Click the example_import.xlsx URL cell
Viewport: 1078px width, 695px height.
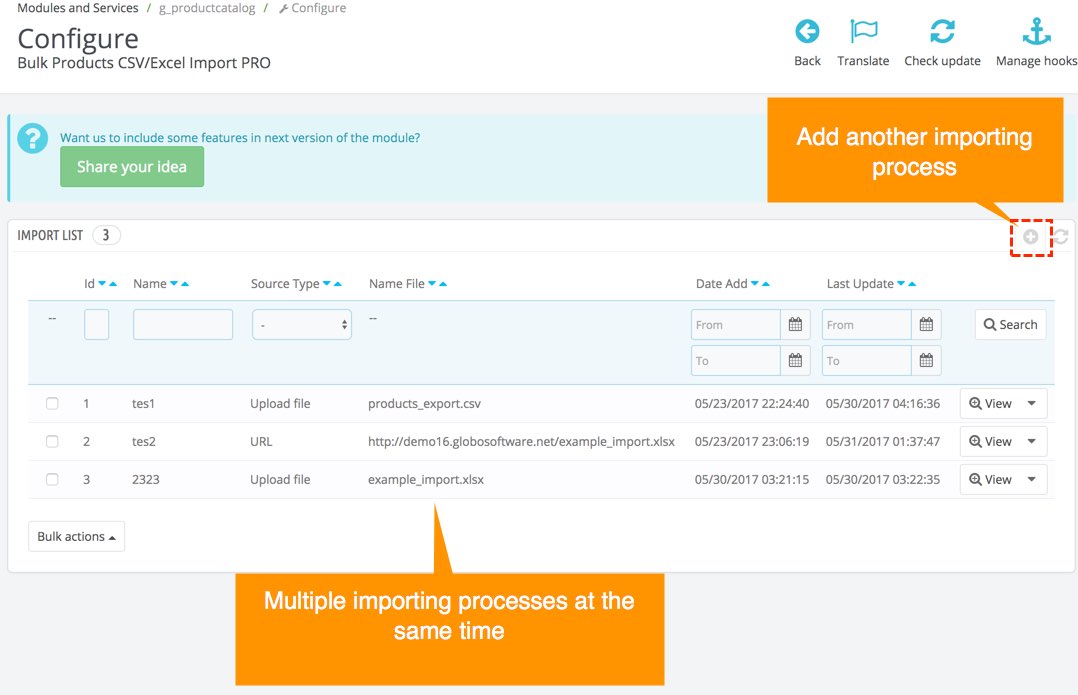[x=521, y=441]
